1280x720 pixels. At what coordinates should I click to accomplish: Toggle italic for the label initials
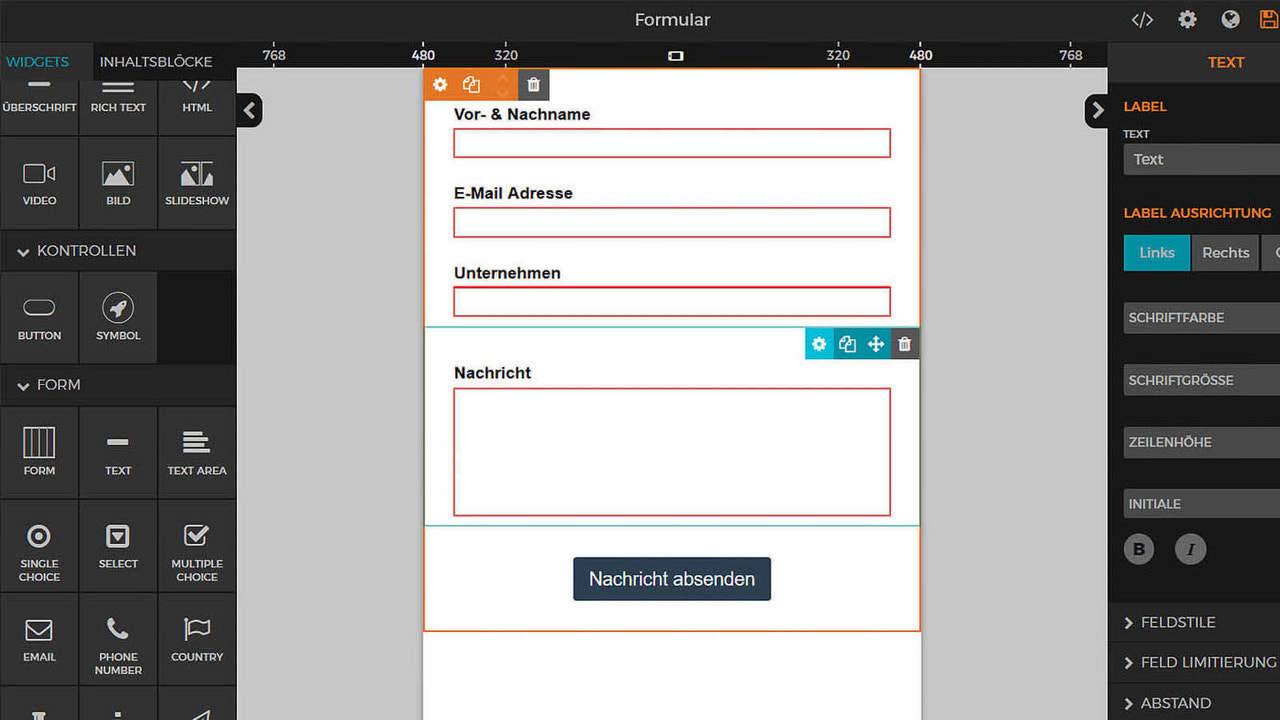[1190, 548]
